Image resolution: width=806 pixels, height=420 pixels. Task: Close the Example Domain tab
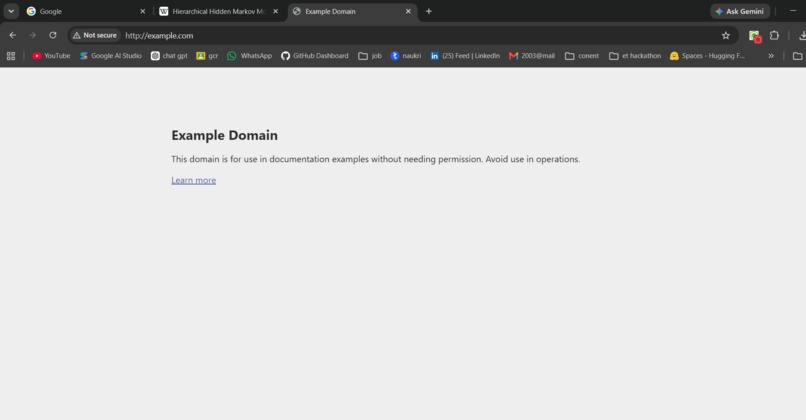pyautogui.click(x=408, y=11)
